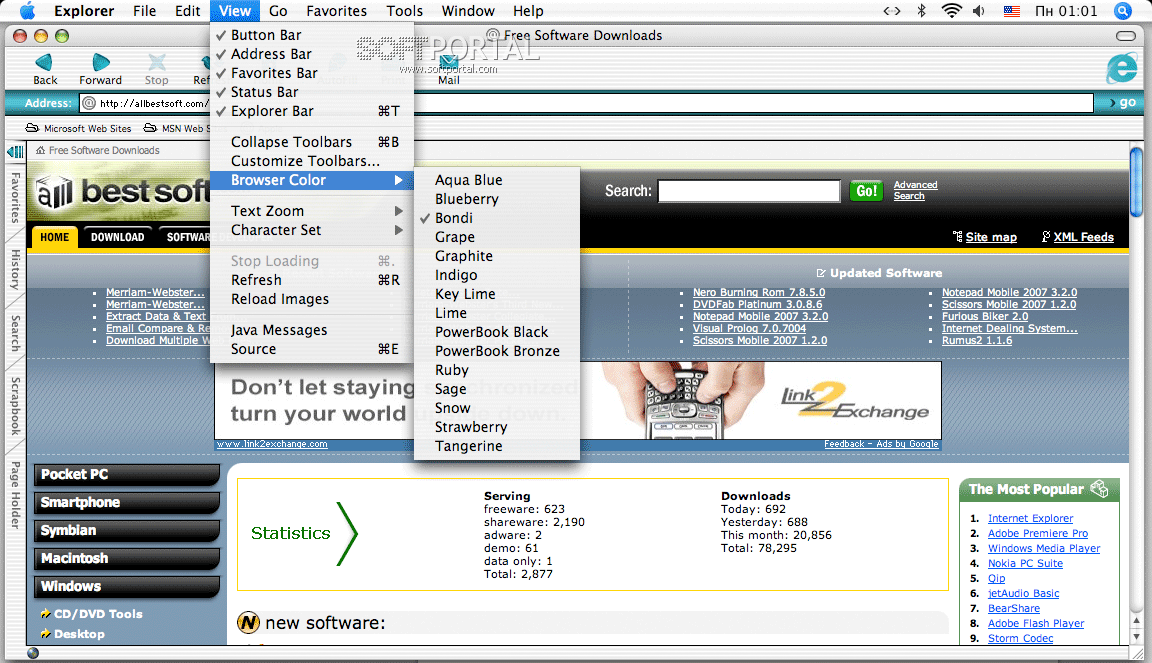Screen dimensions: 1152x663
Task: Open the Adobe Premiere Pro popular link
Action: [x=1037, y=533]
